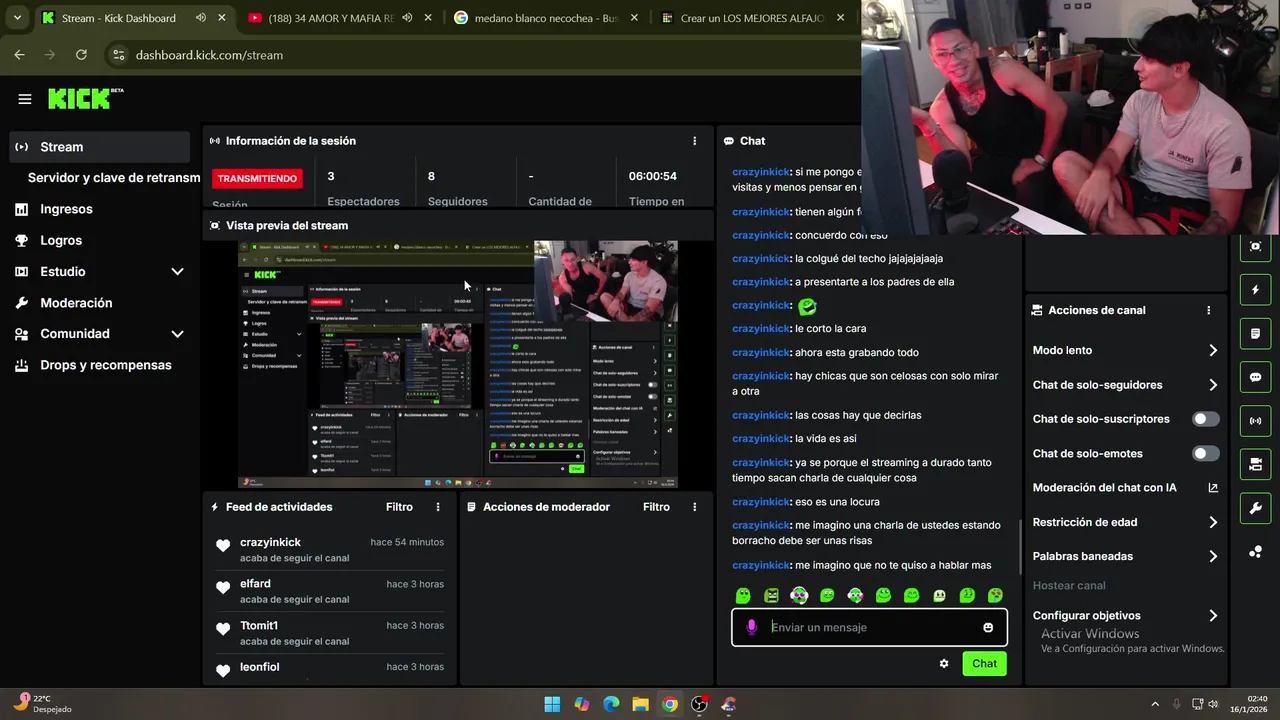Click crazyinkick in the activity feed
The width and height of the screenshot is (1280, 720).
[270, 542]
